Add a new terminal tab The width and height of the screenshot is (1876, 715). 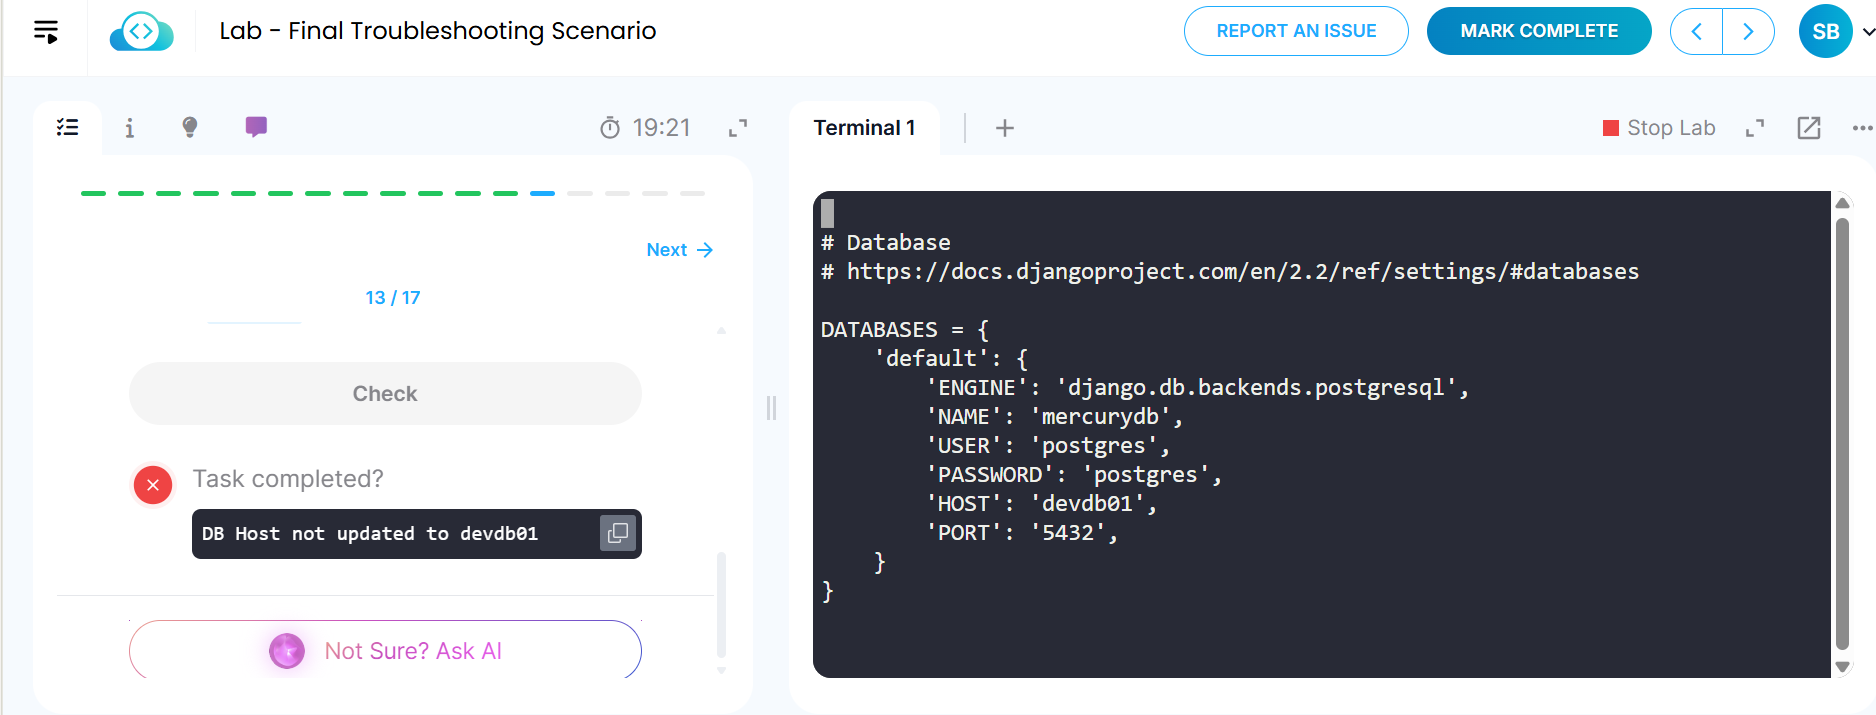click(x=1005, y=128)
